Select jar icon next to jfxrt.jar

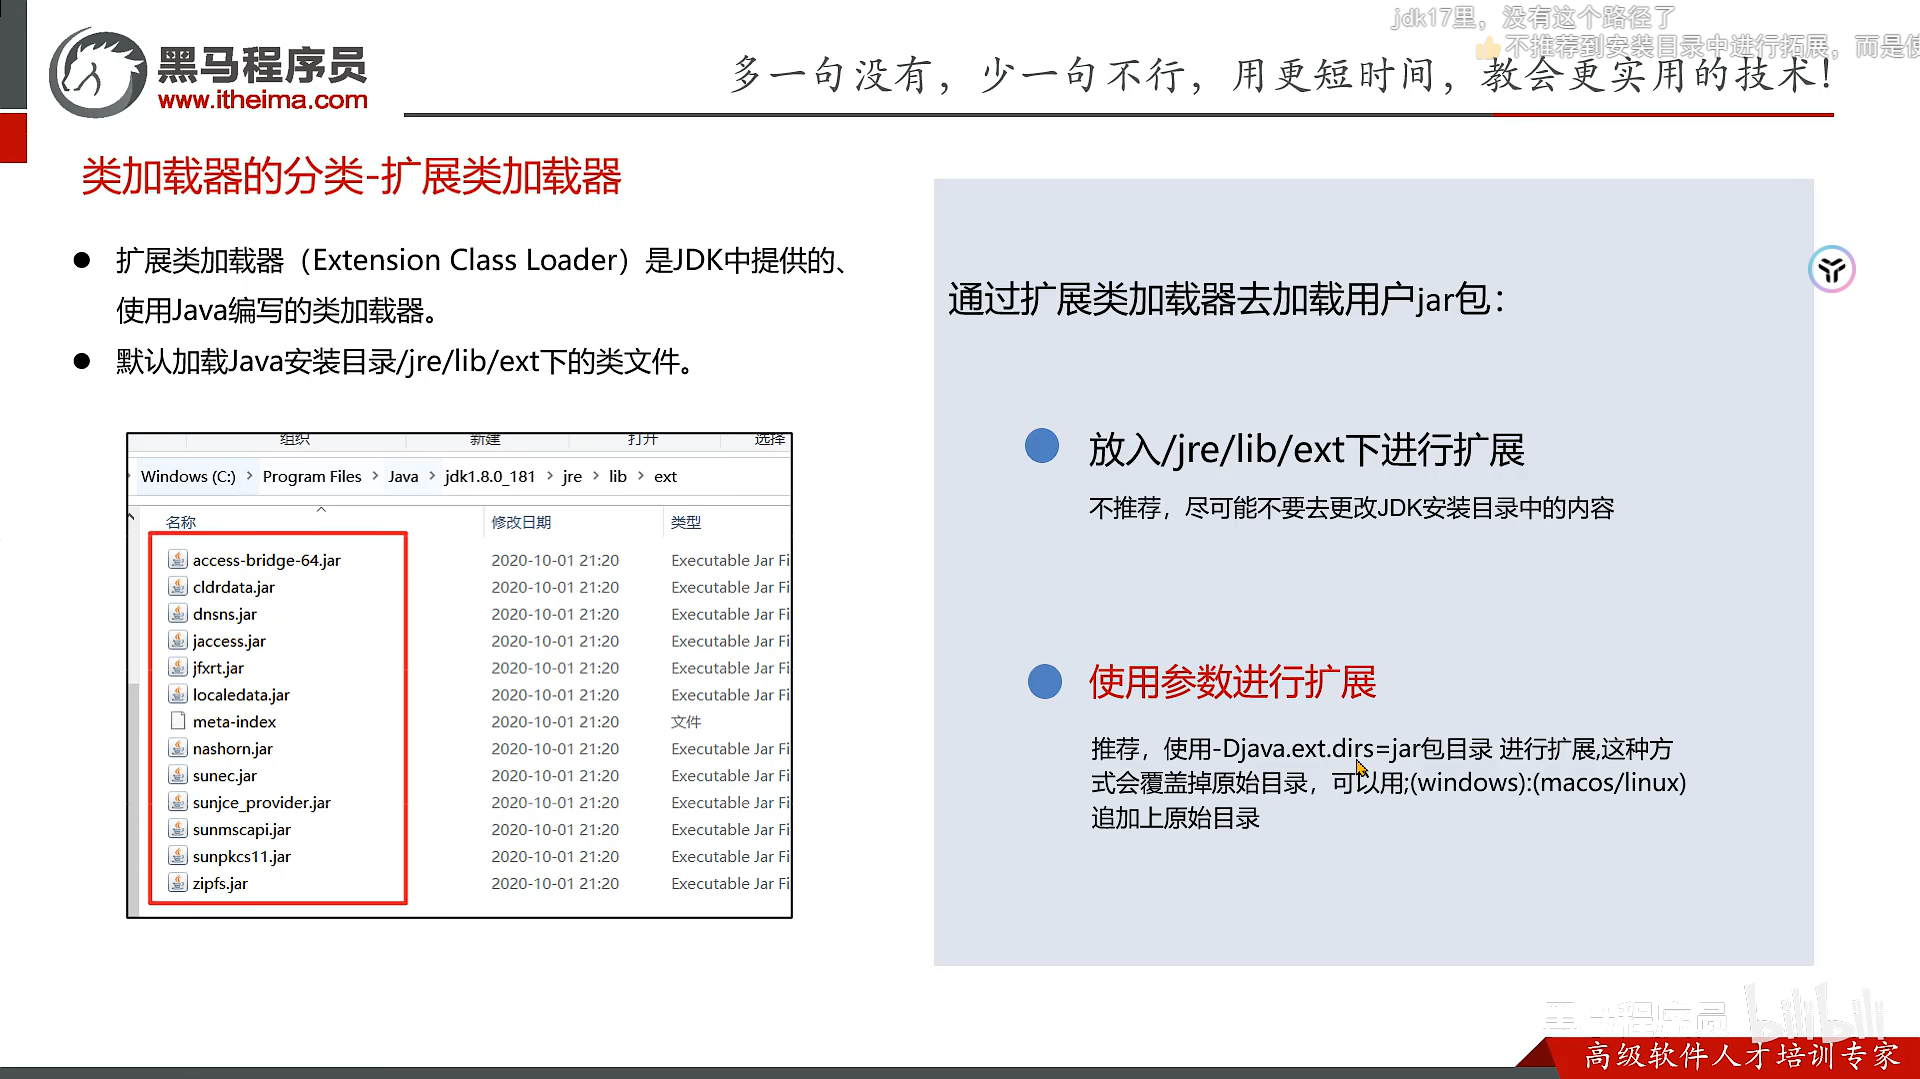coord(178,667)
